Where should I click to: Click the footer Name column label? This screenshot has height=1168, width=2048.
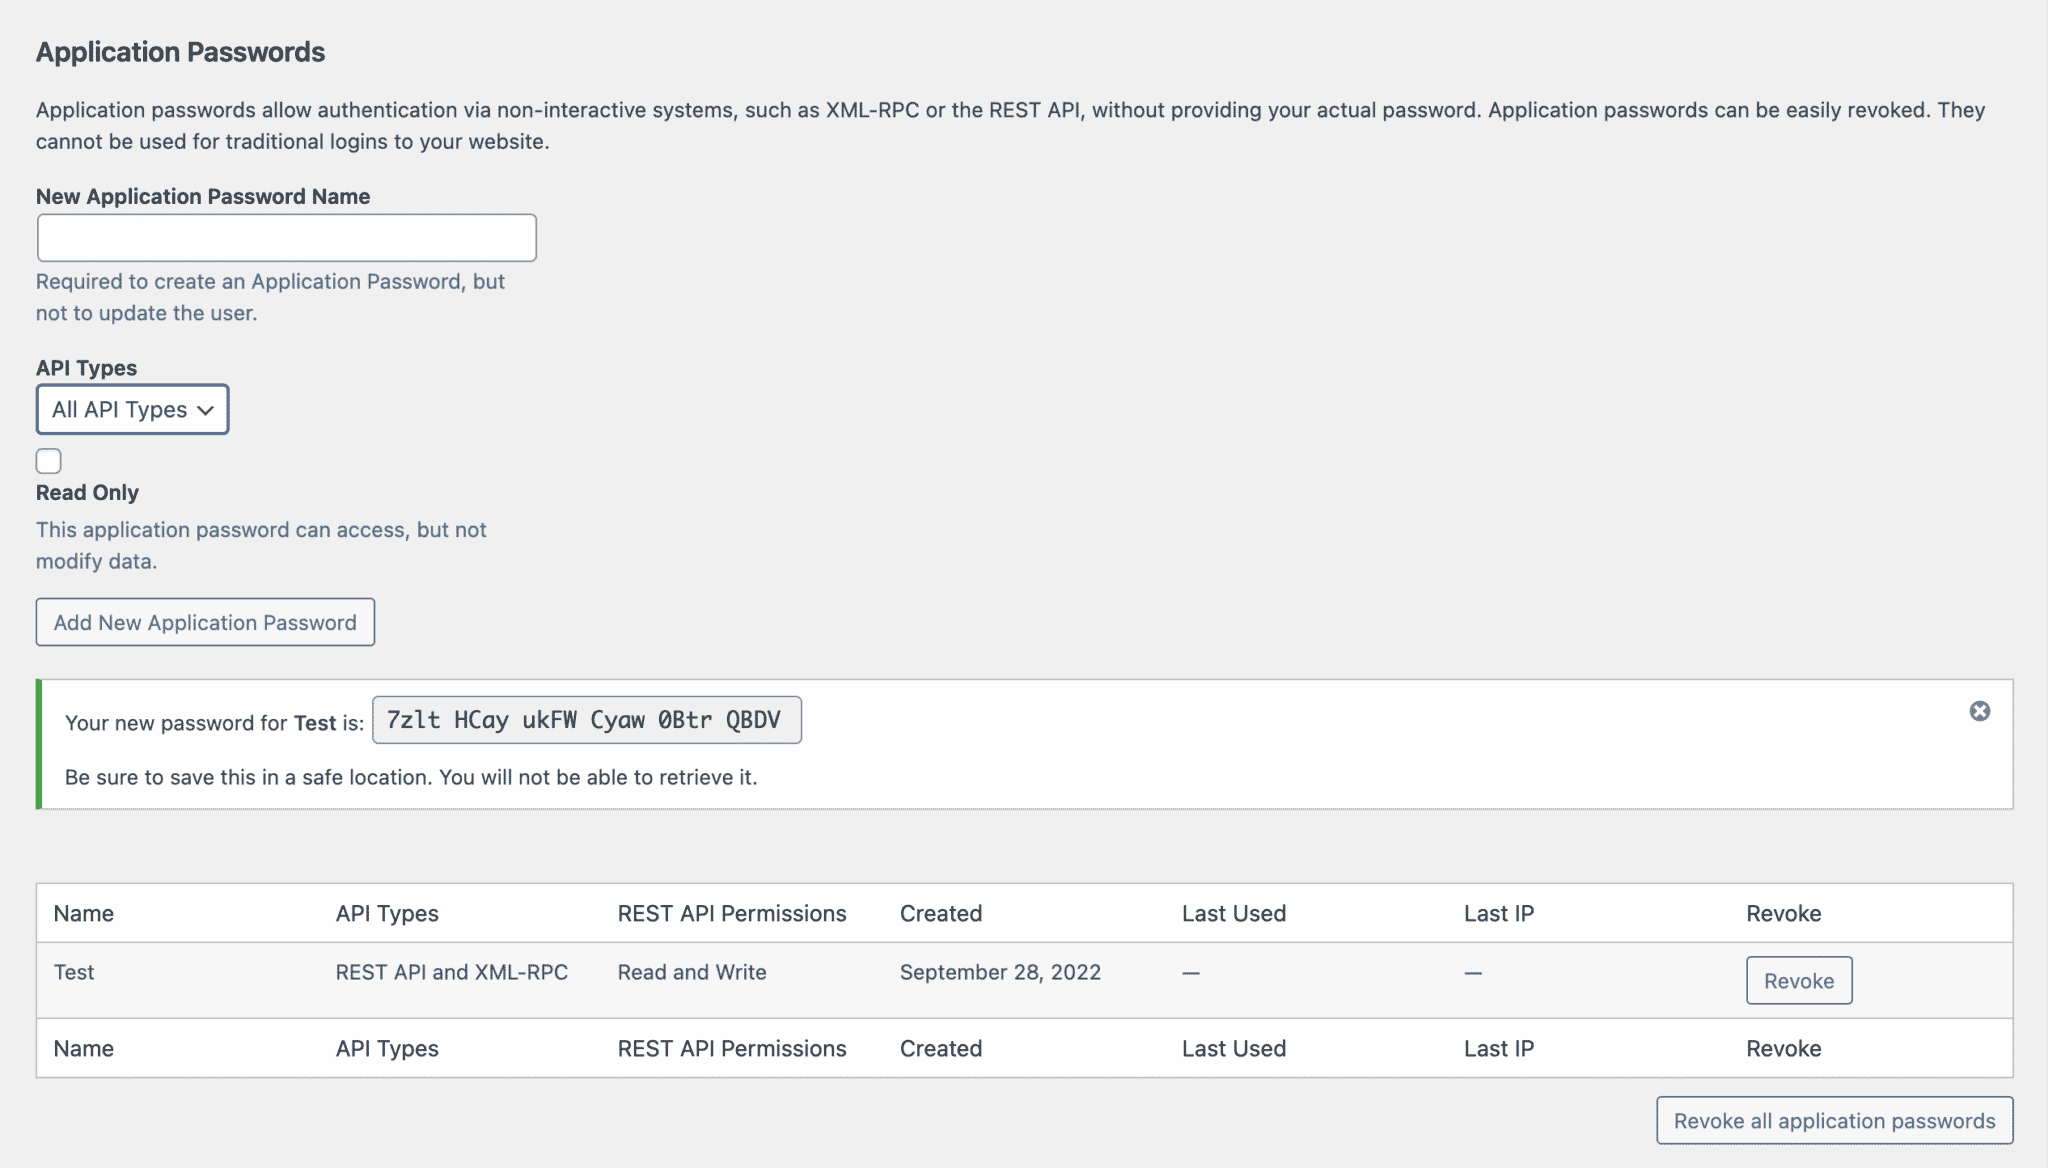click(84, 1048)
